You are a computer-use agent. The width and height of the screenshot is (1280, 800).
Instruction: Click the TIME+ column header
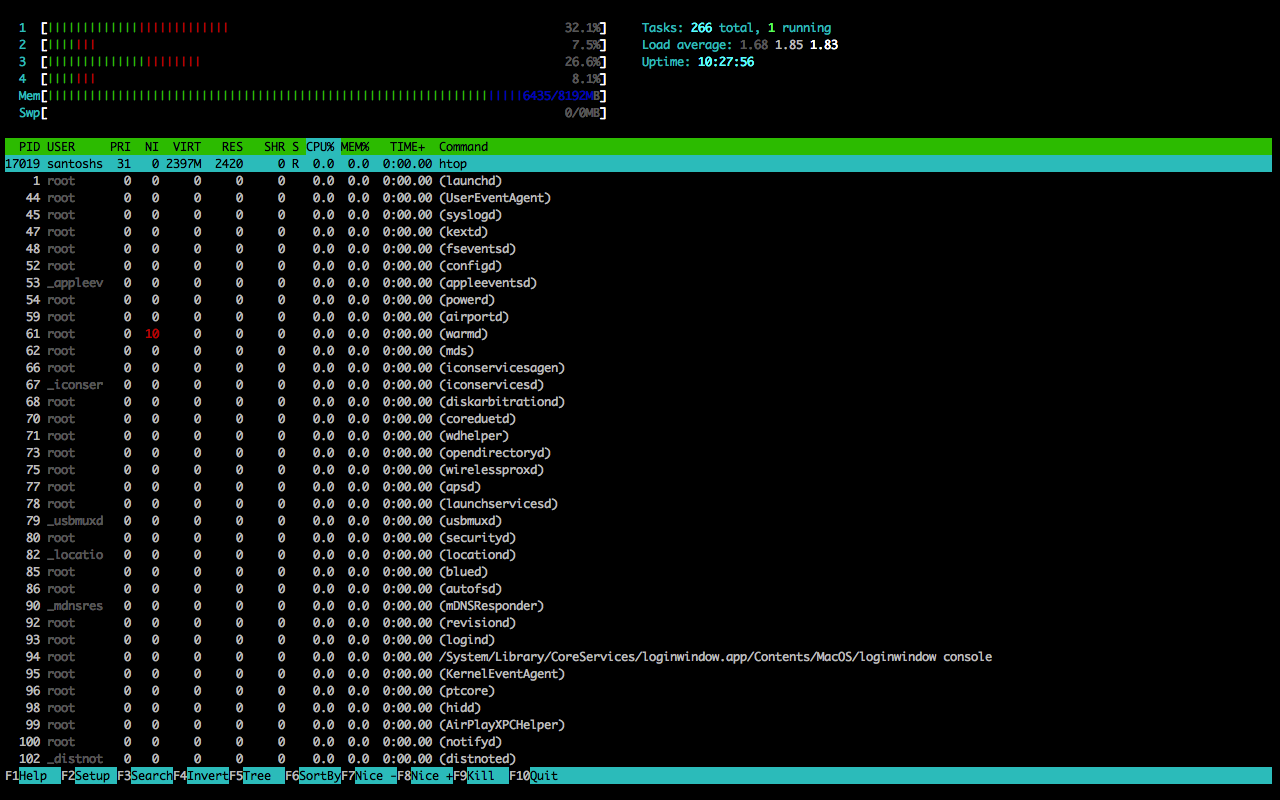point(407,147)
